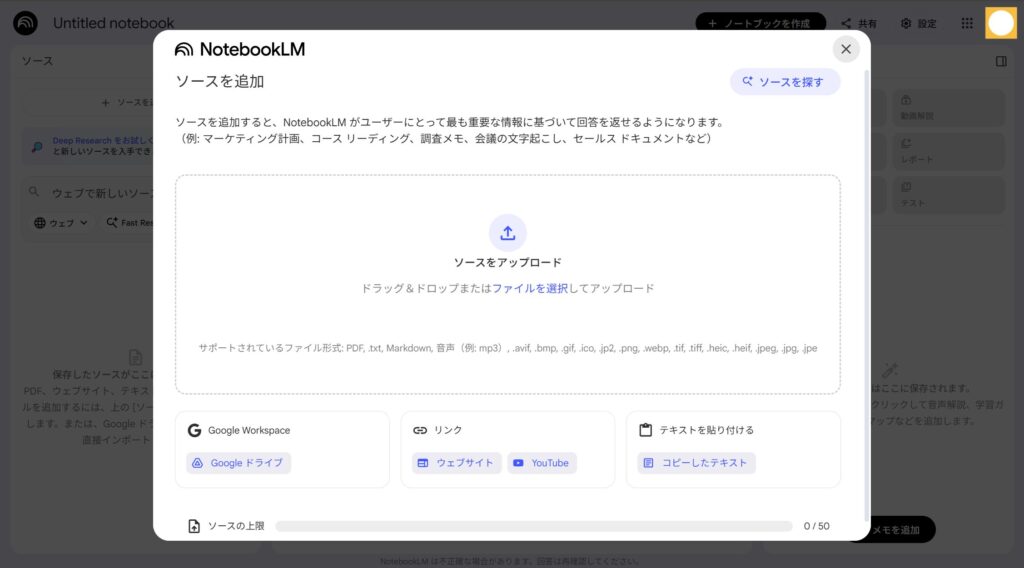This screenshot has width=1024, height=568.
Task: Click the source limit icon
Action: click(x=194, y=526)
